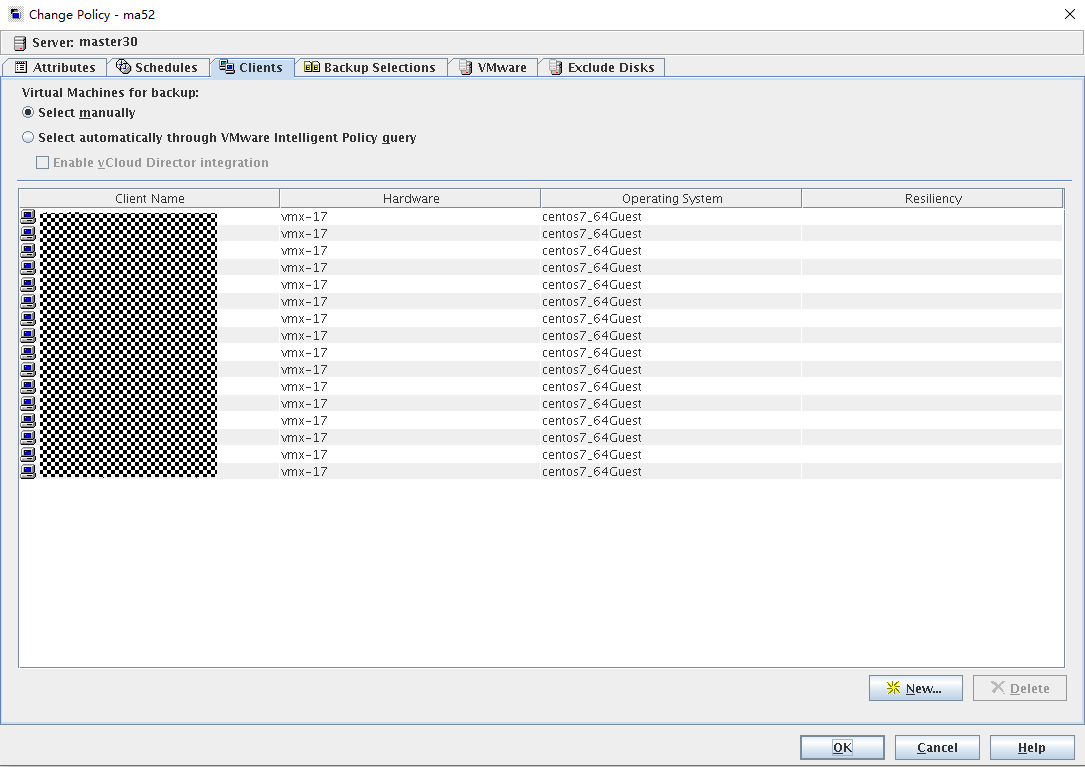Click the Change Policy window title icon
1085x767 pixels.
tap(16, 15)
